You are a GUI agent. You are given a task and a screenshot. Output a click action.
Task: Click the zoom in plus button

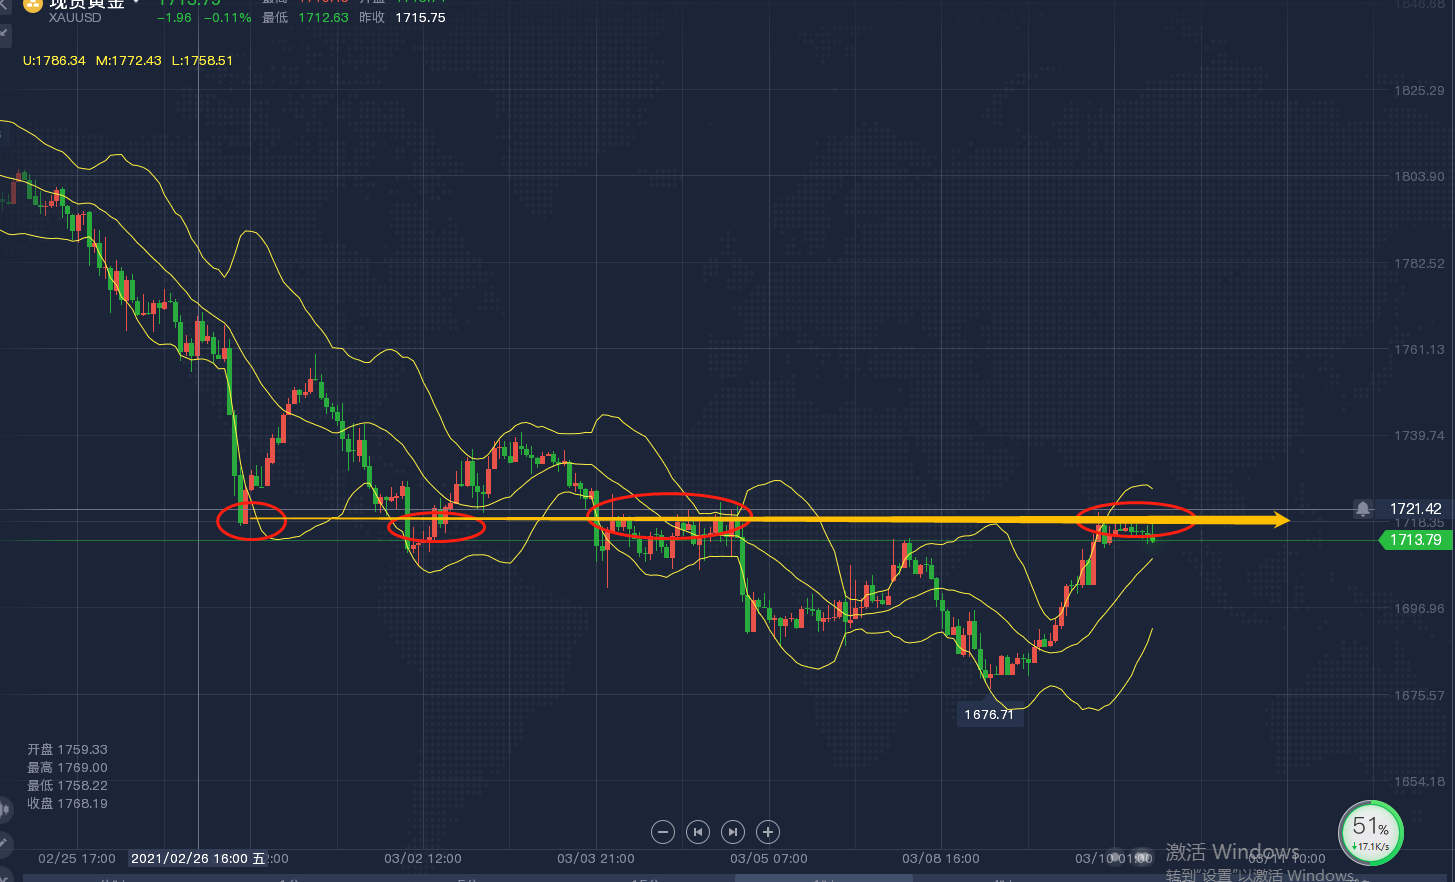(x=768, y=832)
